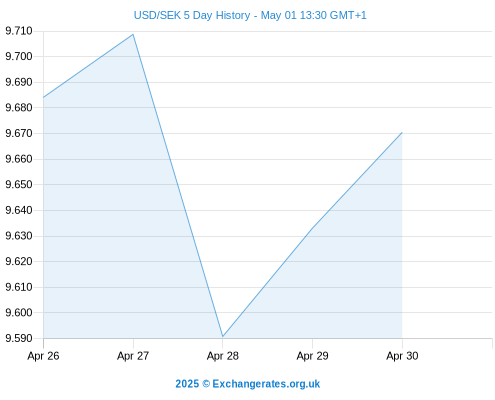The height and width of the screenshot is (400, 495).
Task: Select the Apr 29 x-axis label
Action: pyautogui.click(x=312, y=356)
